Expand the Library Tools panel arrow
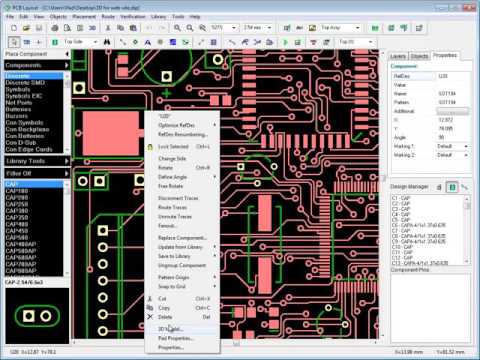This screenshot has height=360, width=480. 66,161
